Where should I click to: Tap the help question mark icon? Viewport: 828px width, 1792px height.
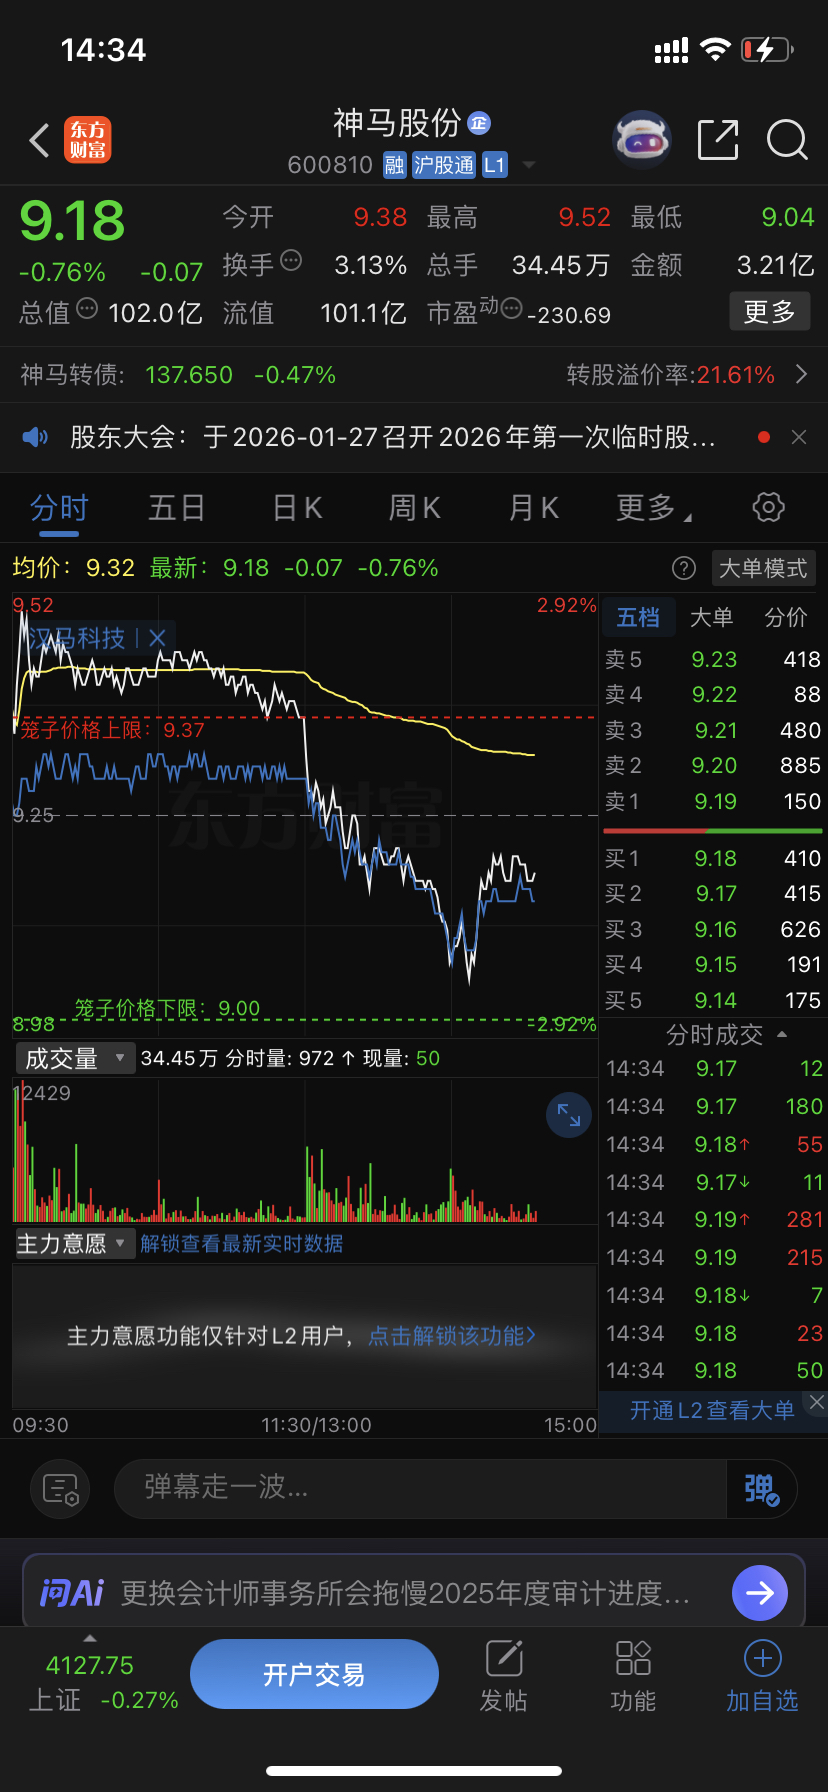point(684,569)
